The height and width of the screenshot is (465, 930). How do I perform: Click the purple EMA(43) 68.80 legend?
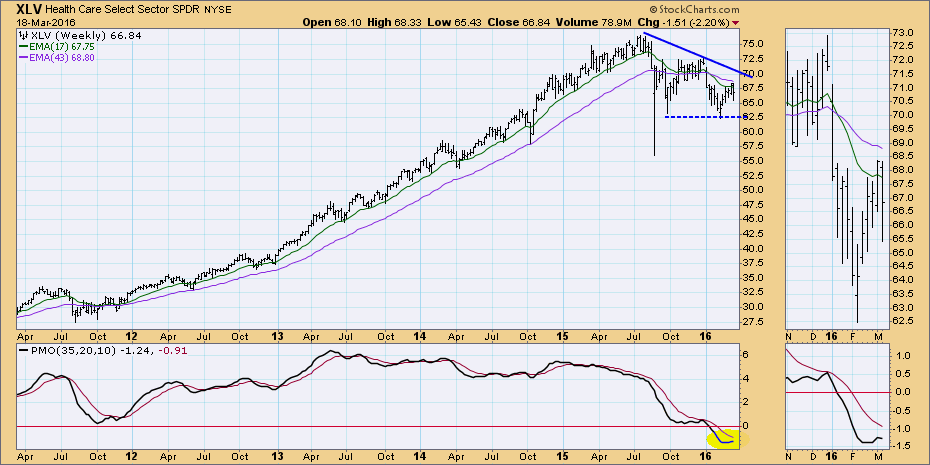click(57, 57)
